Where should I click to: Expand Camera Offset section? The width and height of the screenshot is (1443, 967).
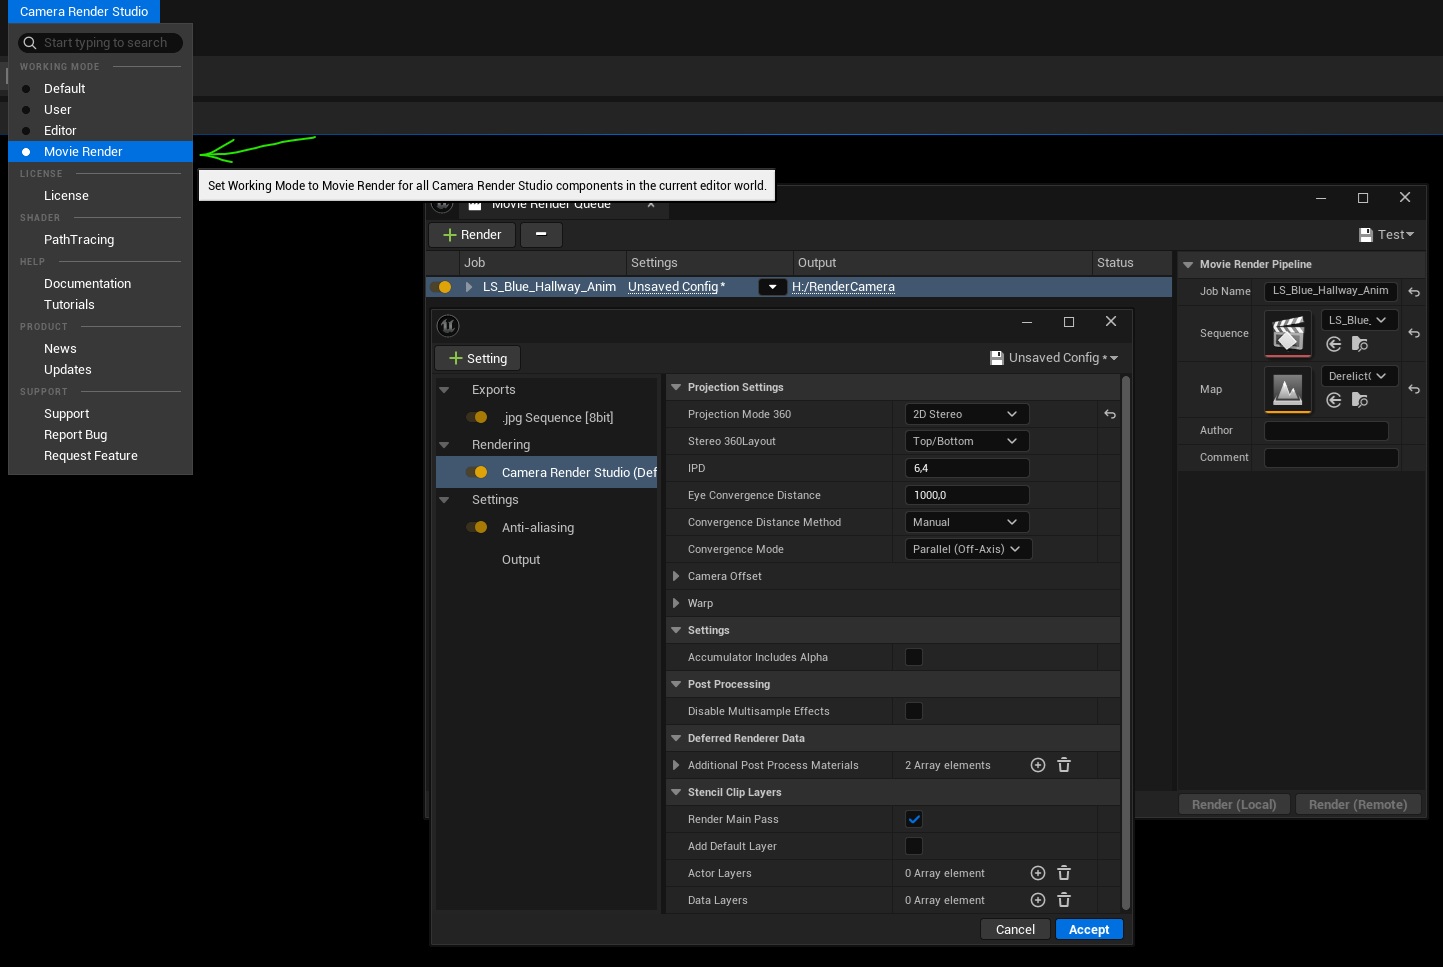pyautogui.click(x=676, y=576)
